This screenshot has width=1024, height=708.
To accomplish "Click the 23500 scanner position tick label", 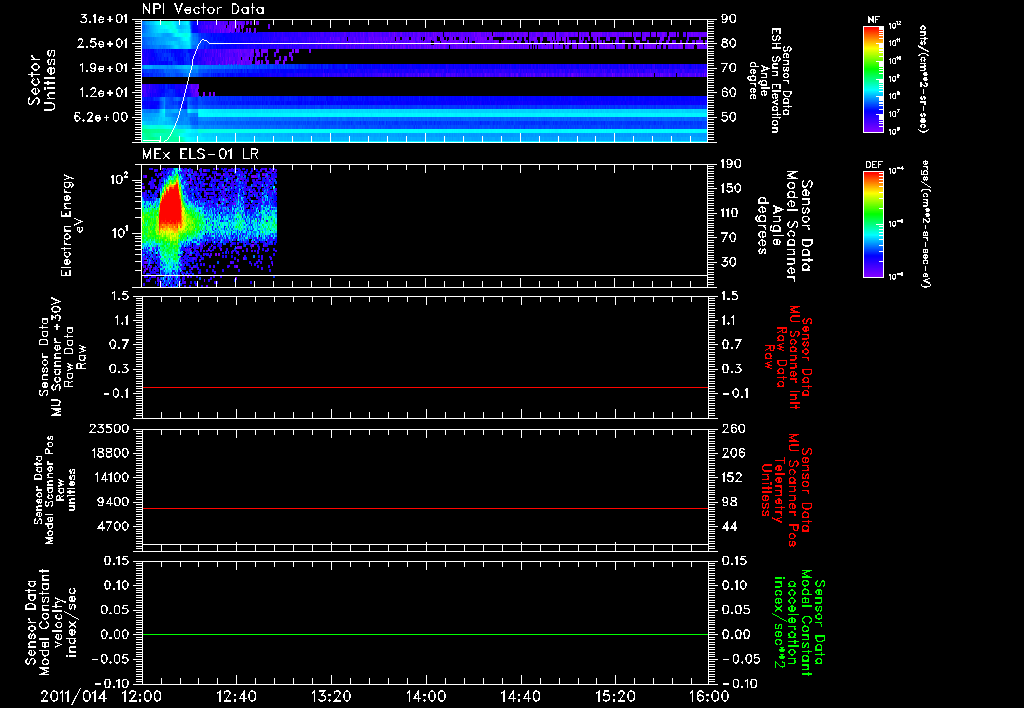I will tap(110, 428).
